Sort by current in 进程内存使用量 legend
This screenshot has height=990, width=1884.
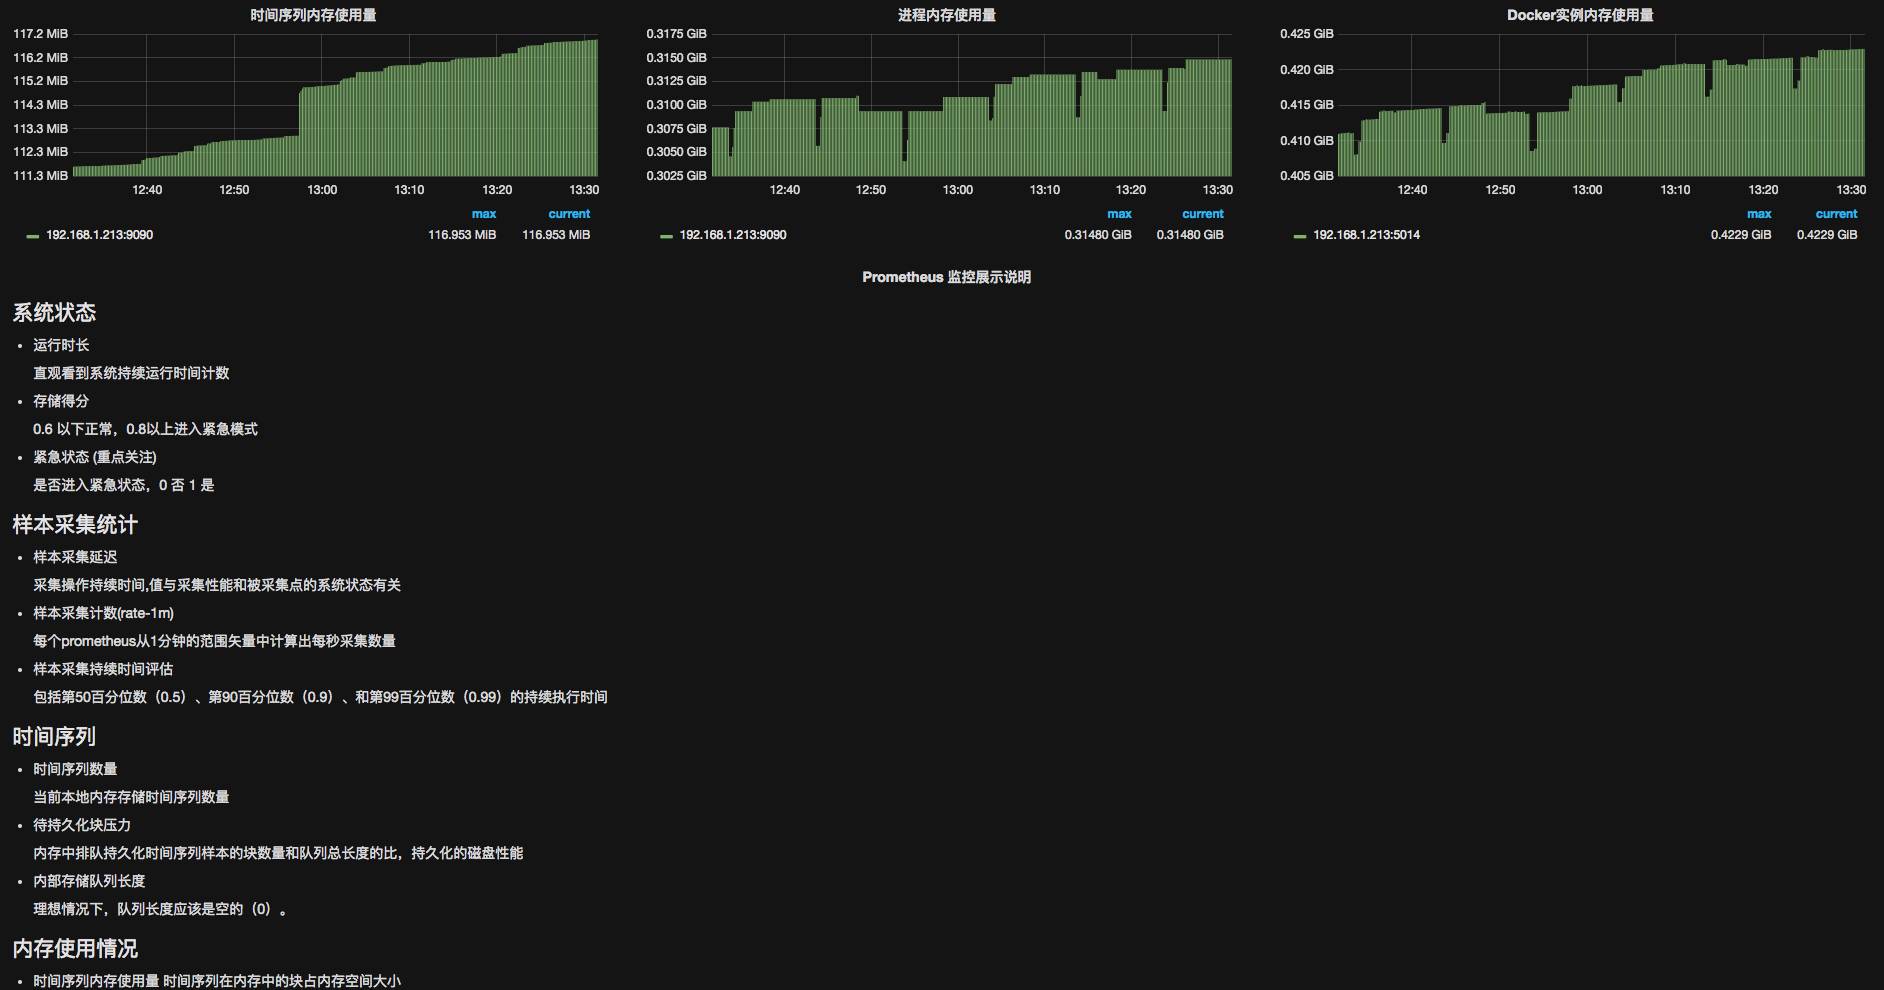pos(1203,214)
